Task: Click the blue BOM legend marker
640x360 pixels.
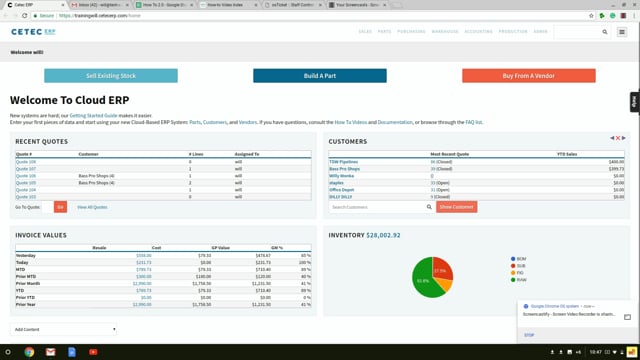Action: pos(513,259)
